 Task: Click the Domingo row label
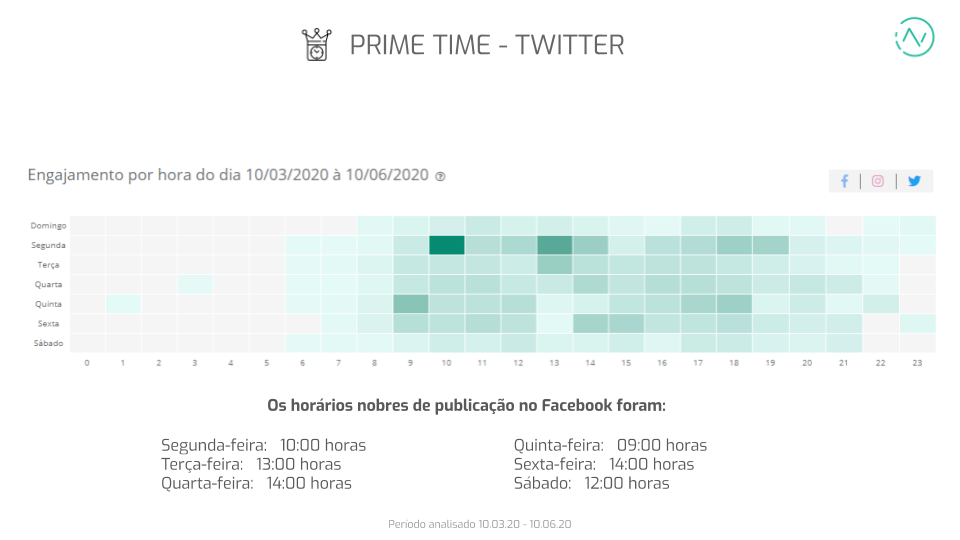(x=48, y=226)
